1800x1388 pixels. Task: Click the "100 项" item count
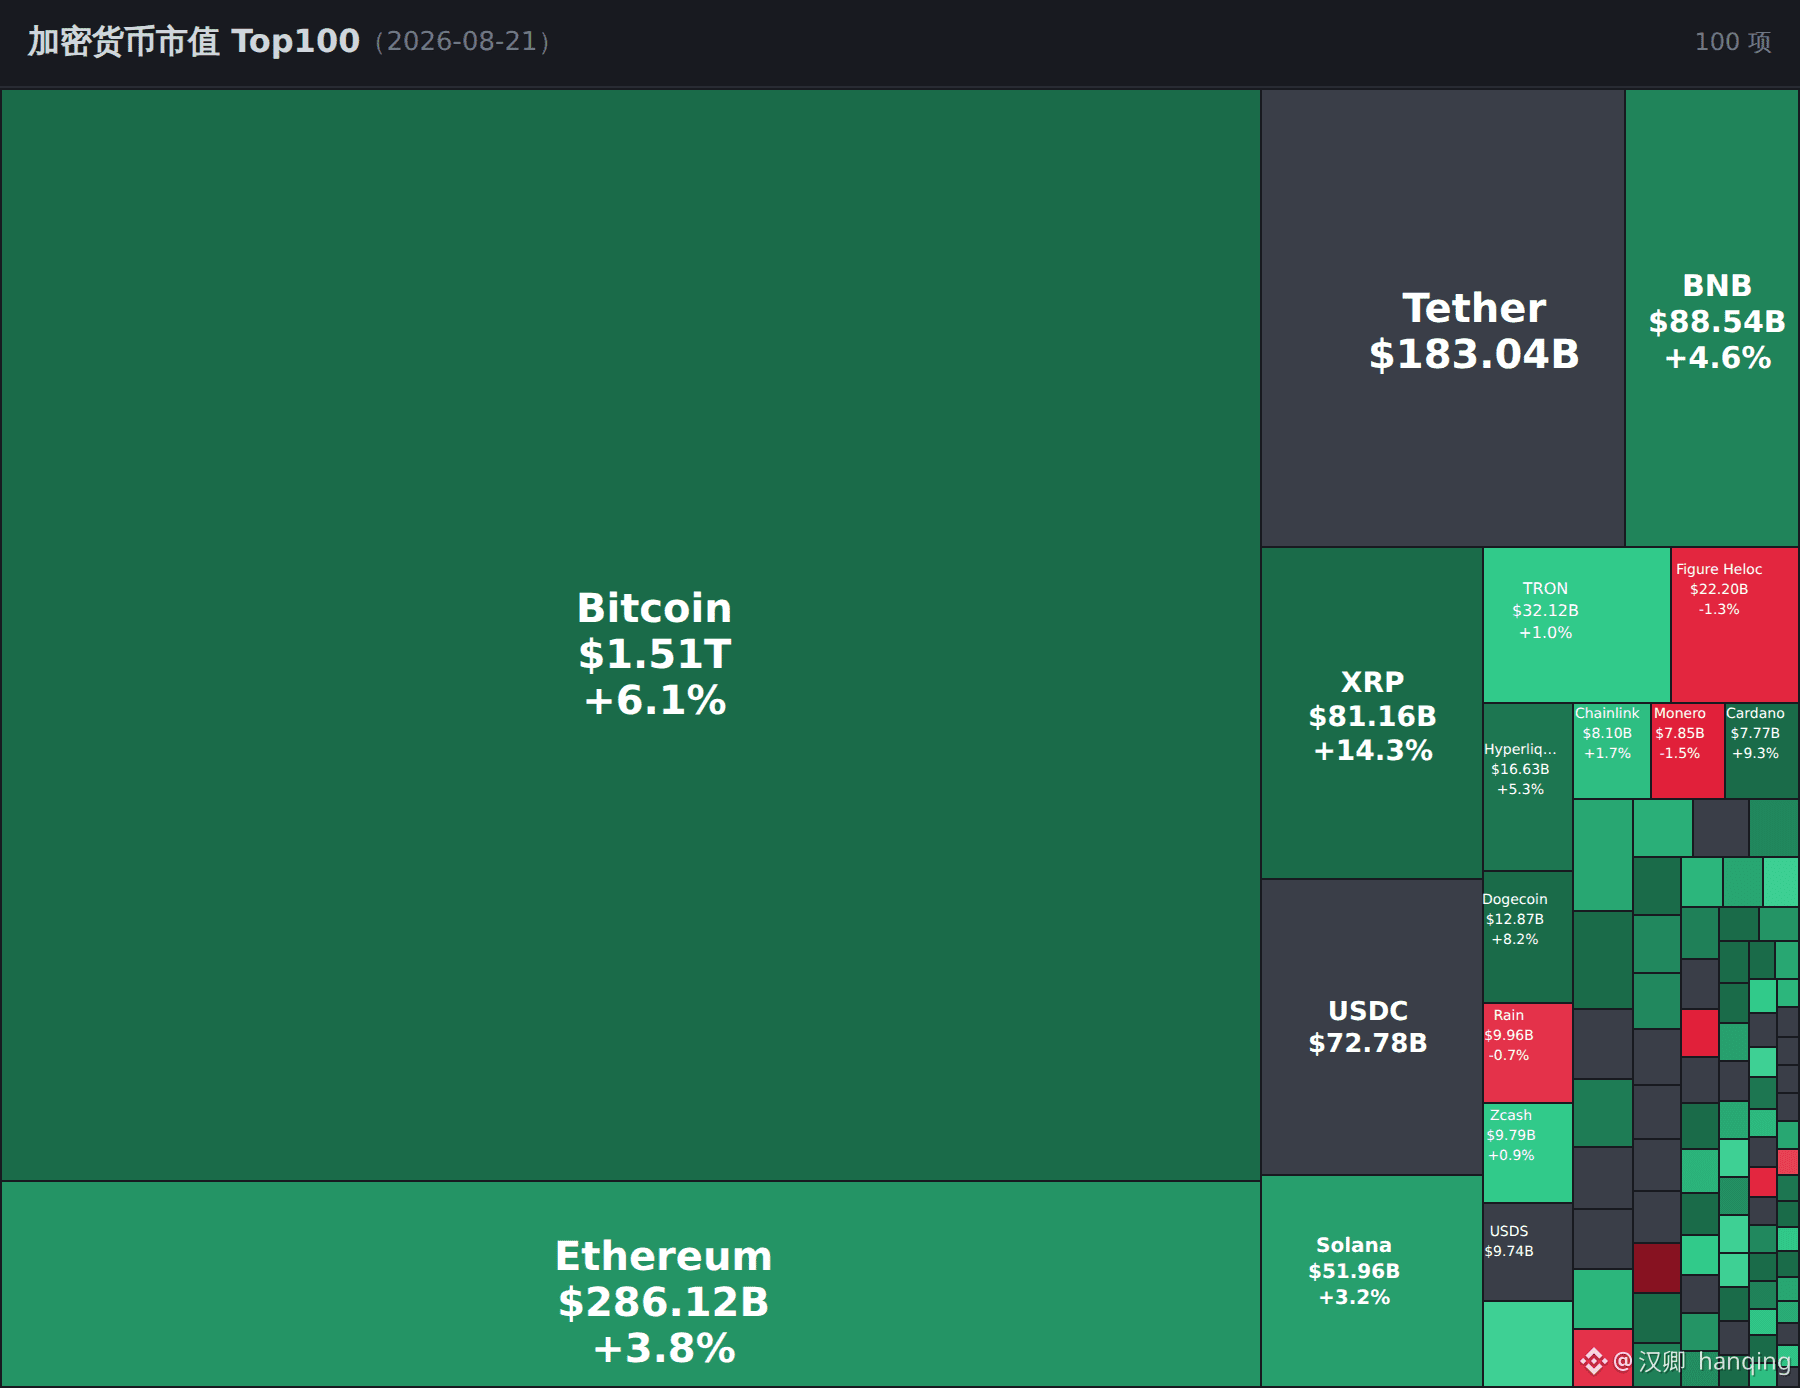(1733, 41)
